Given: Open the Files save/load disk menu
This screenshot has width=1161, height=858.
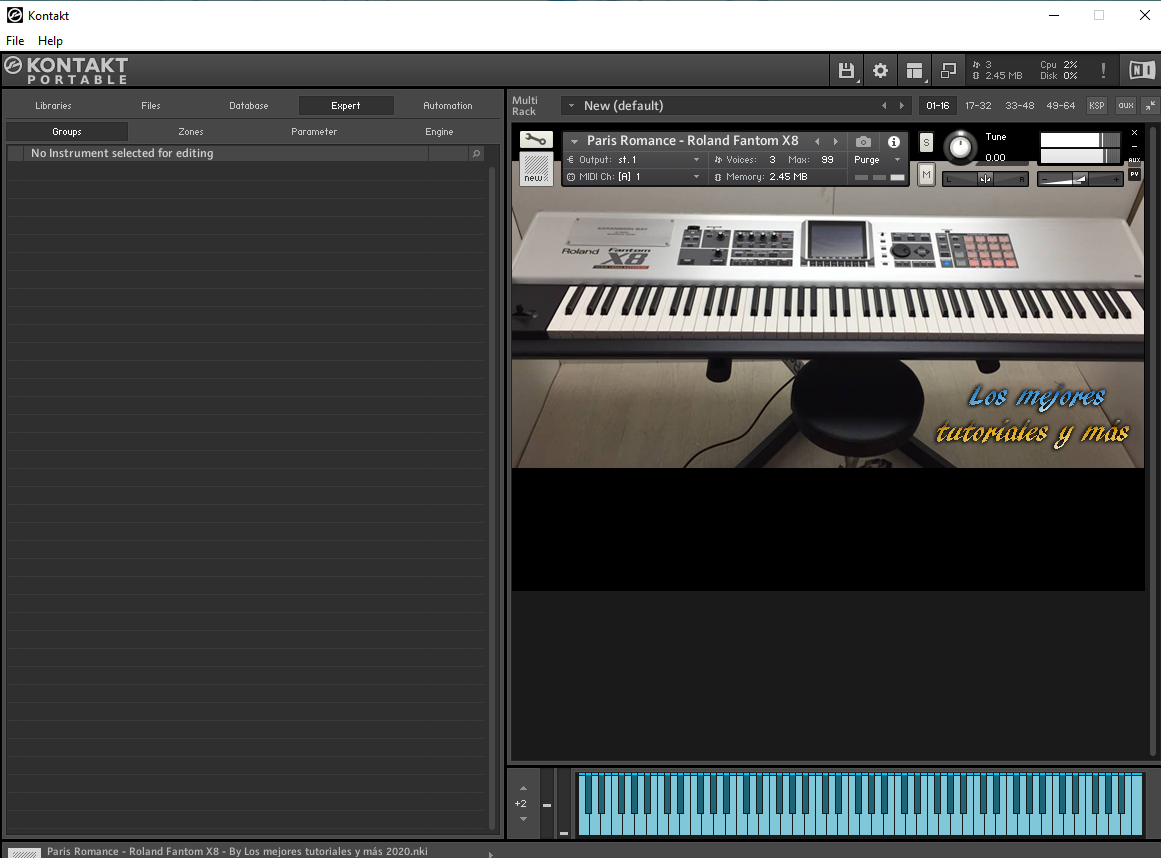Looking at the screenshot, I should tap(846, 70).
